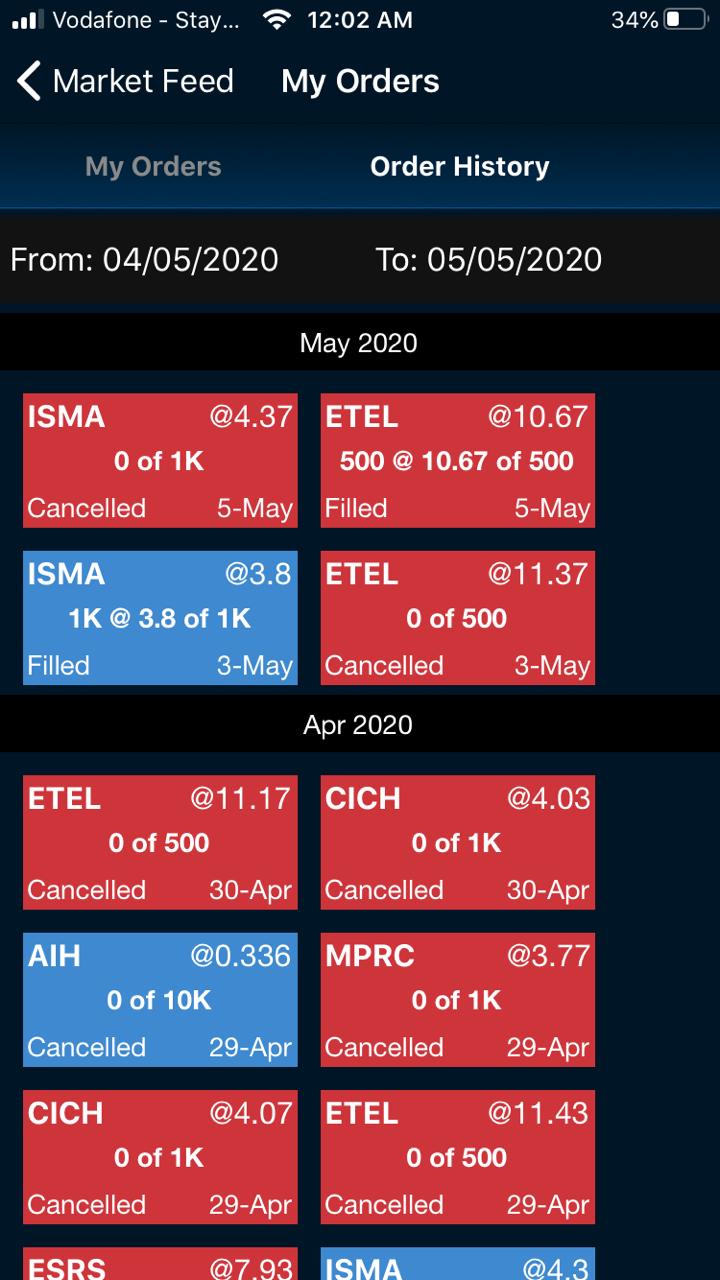Tap the back chevron arrow icon

click(x=29, y=81)
